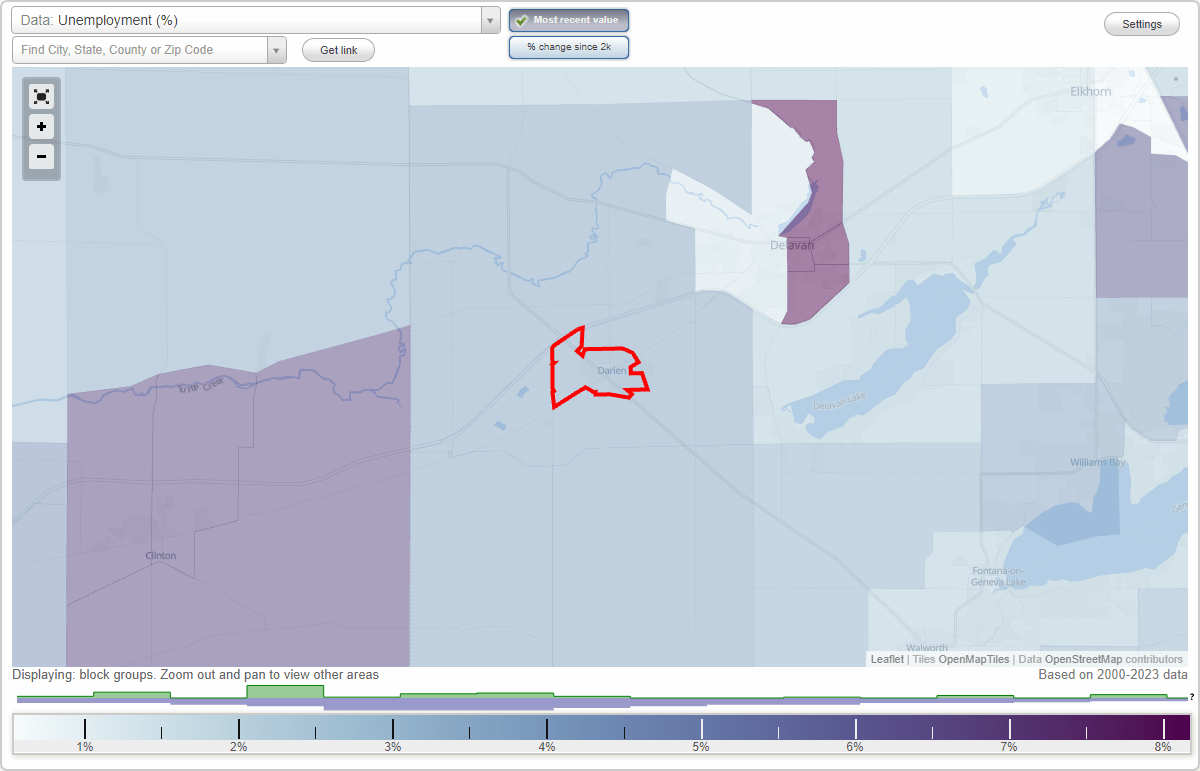Switch to % change since 2k view
The width and height of the screenshot is (1200, 771).
click(568, 46)
